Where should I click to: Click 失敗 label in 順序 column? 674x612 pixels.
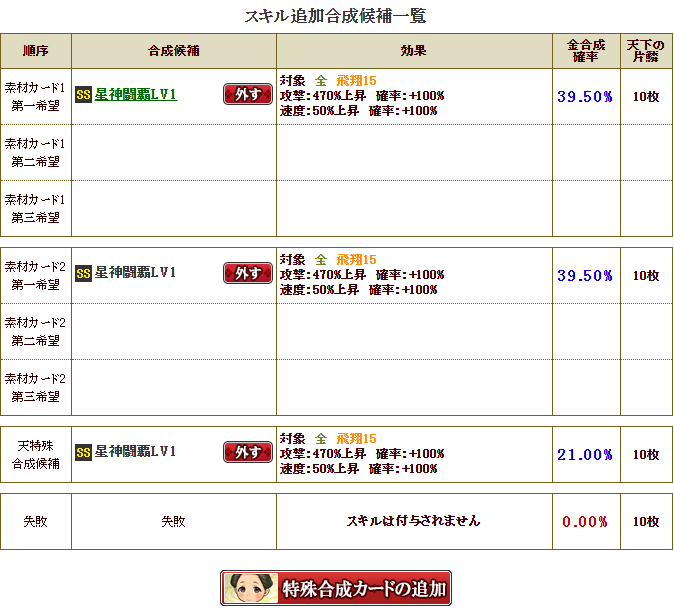tap(35, 521)
